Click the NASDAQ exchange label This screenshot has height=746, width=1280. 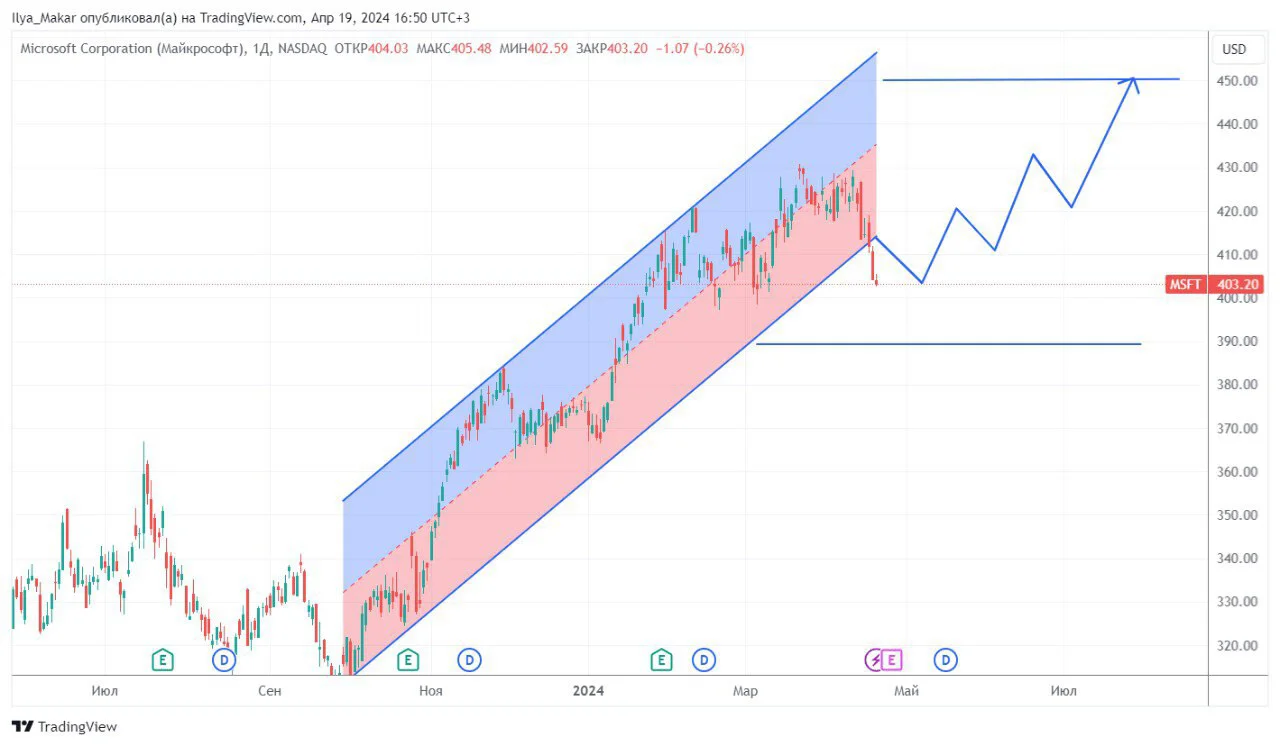[x=300, y=48]
